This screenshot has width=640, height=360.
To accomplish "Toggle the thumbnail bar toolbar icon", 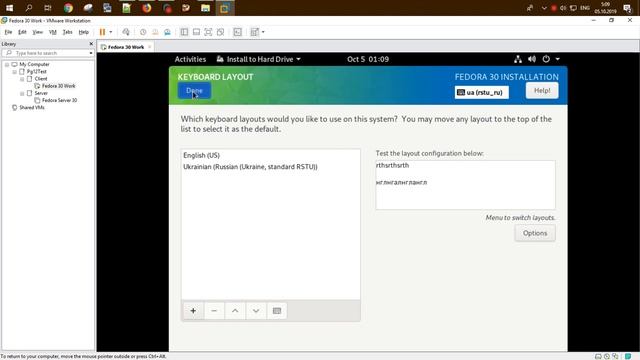I will point(196,32).
